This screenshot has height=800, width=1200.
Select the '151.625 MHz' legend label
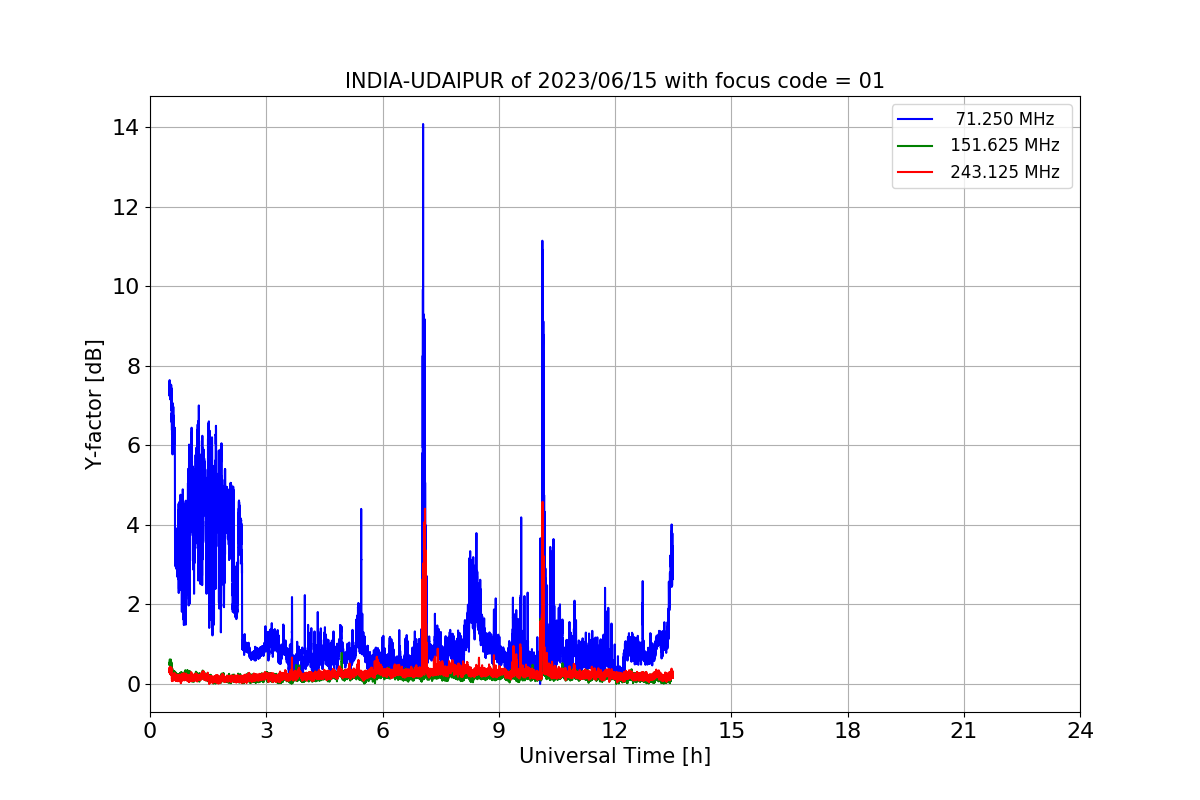[x=1005, y=145]
